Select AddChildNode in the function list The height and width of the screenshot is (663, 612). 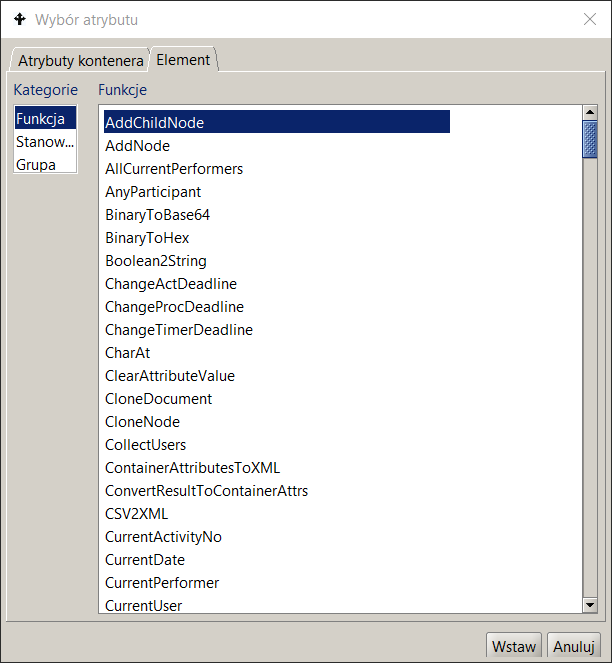point(155,123)
